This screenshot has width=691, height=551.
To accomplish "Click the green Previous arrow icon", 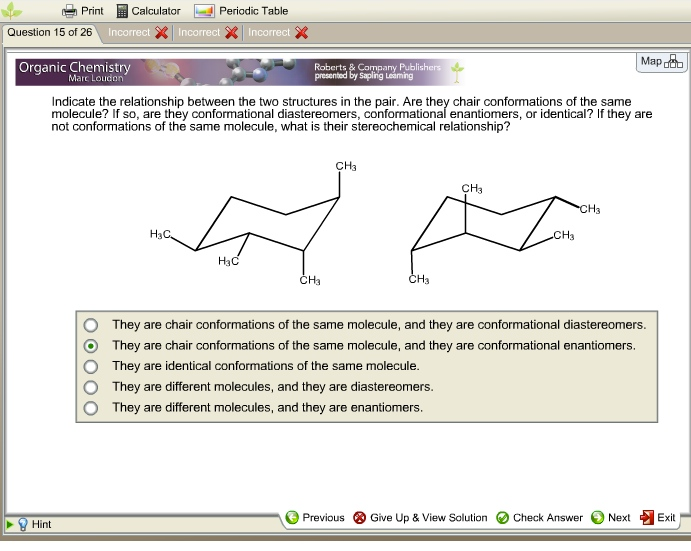I will coord(292,517).
